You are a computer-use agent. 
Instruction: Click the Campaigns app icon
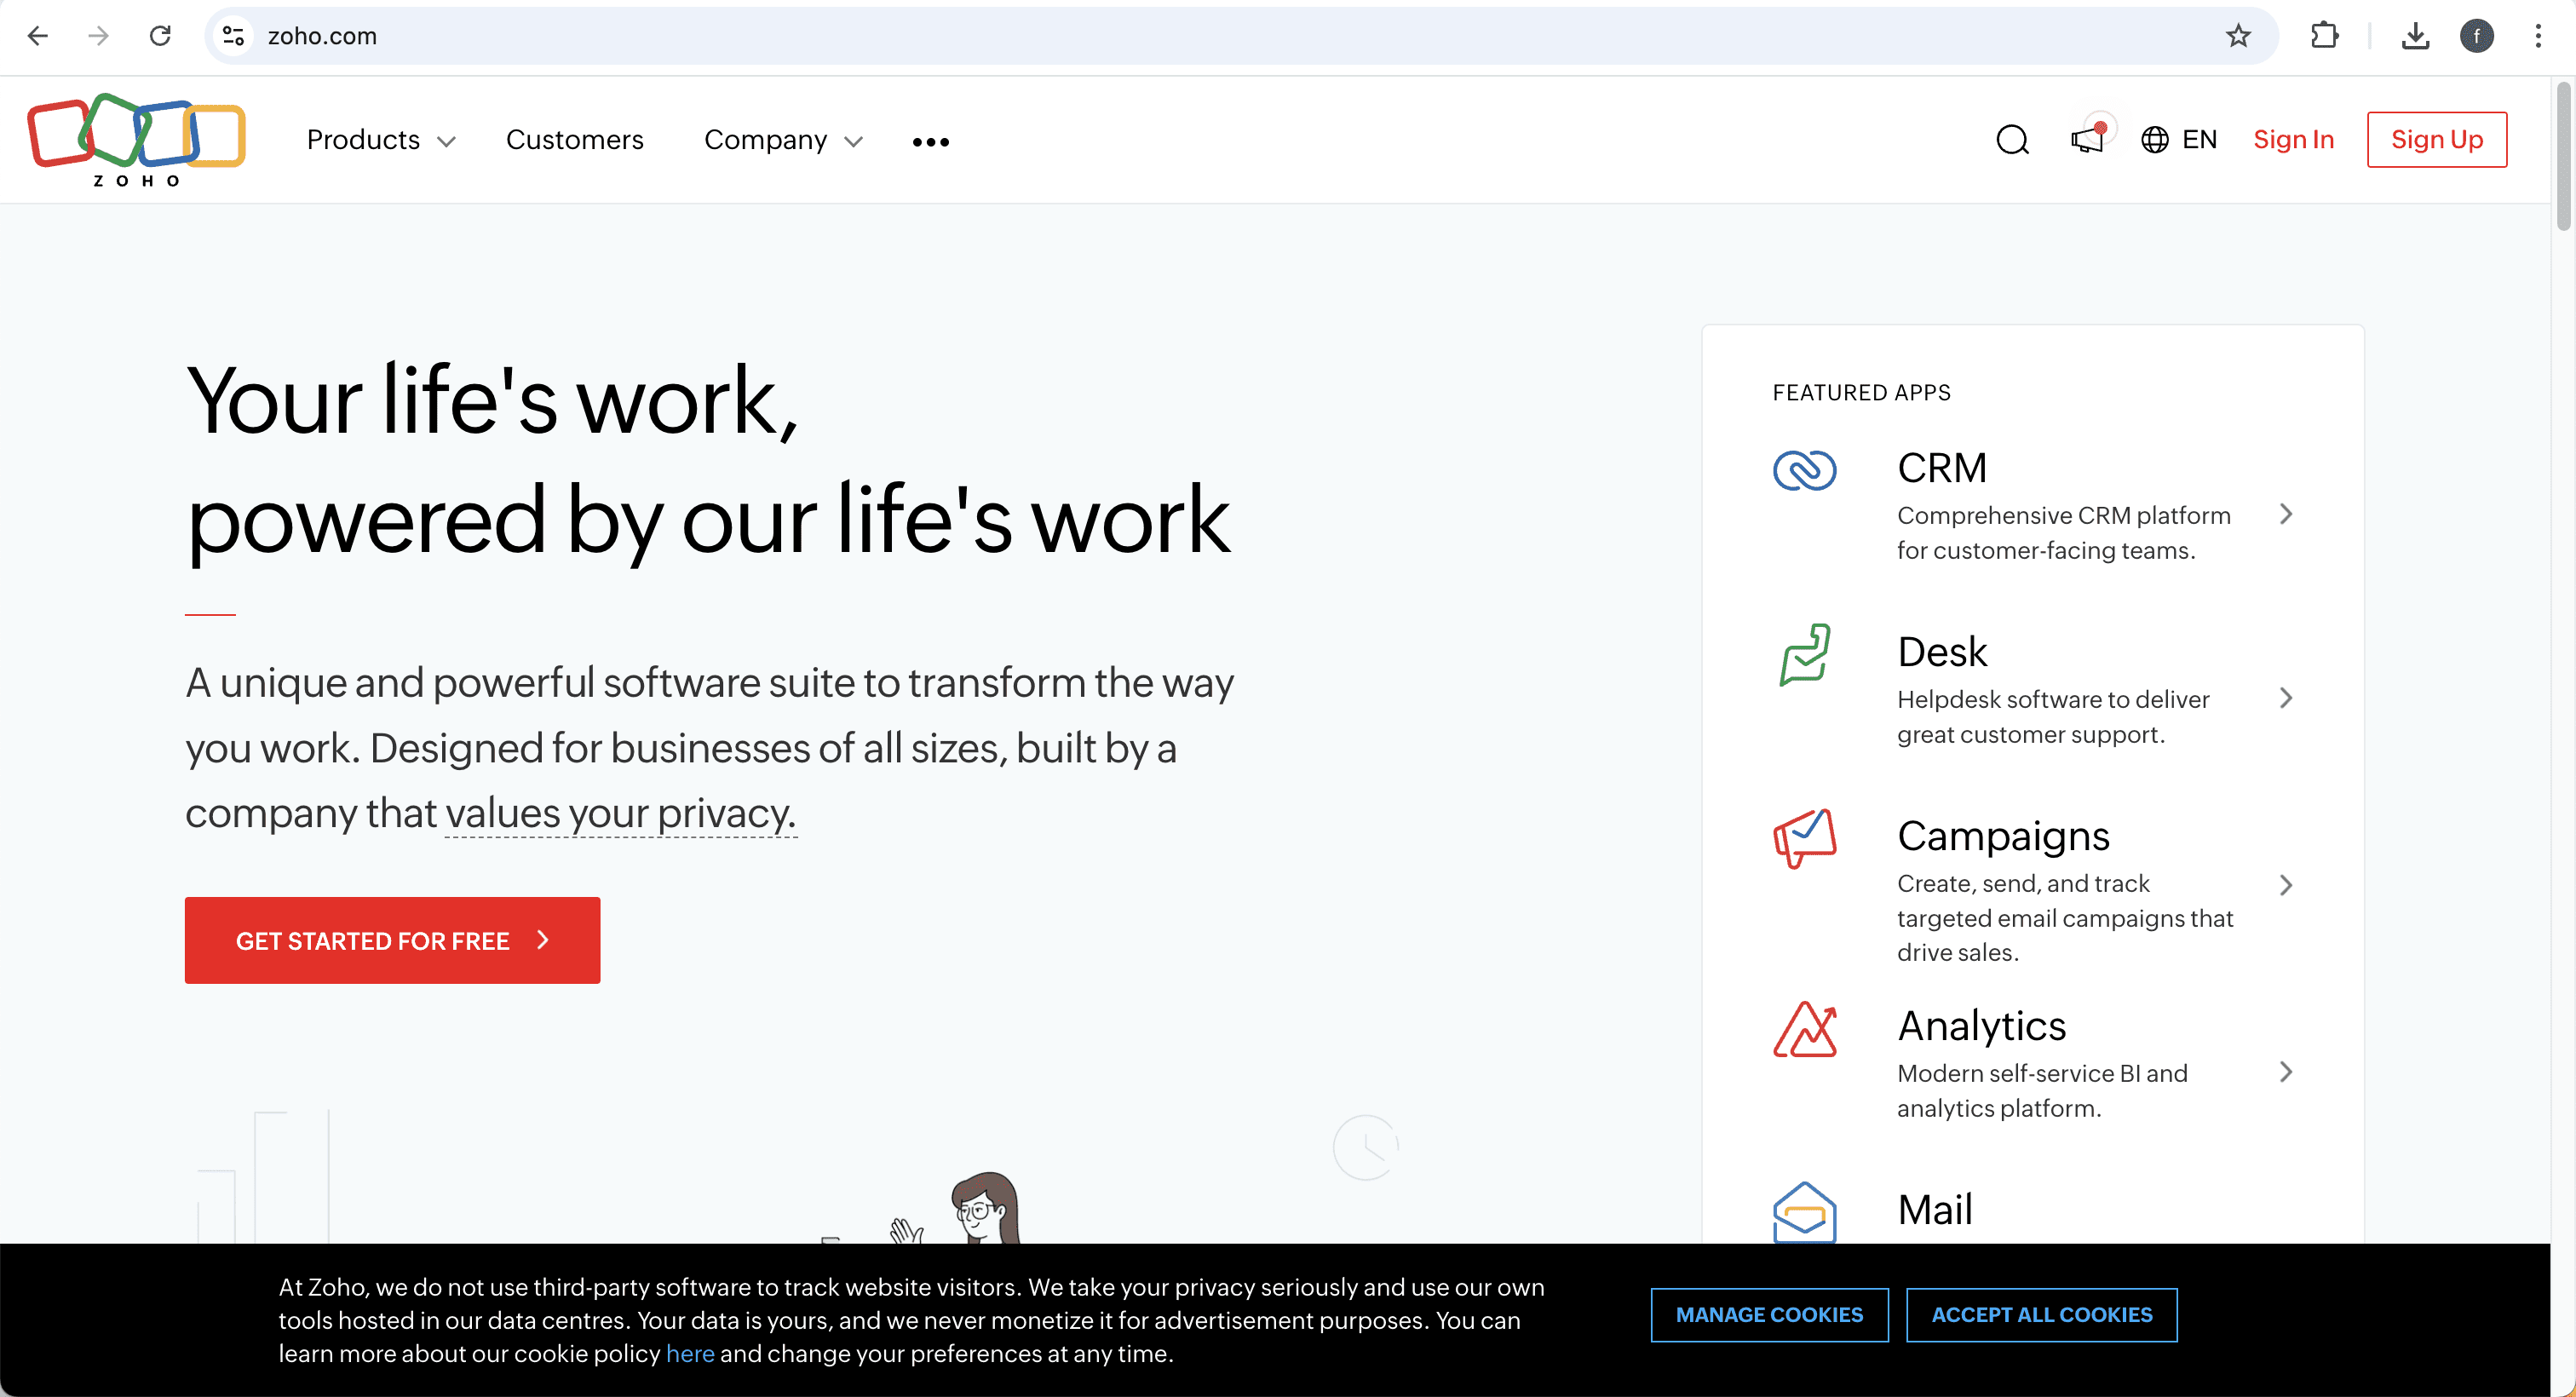(1805, 838)
